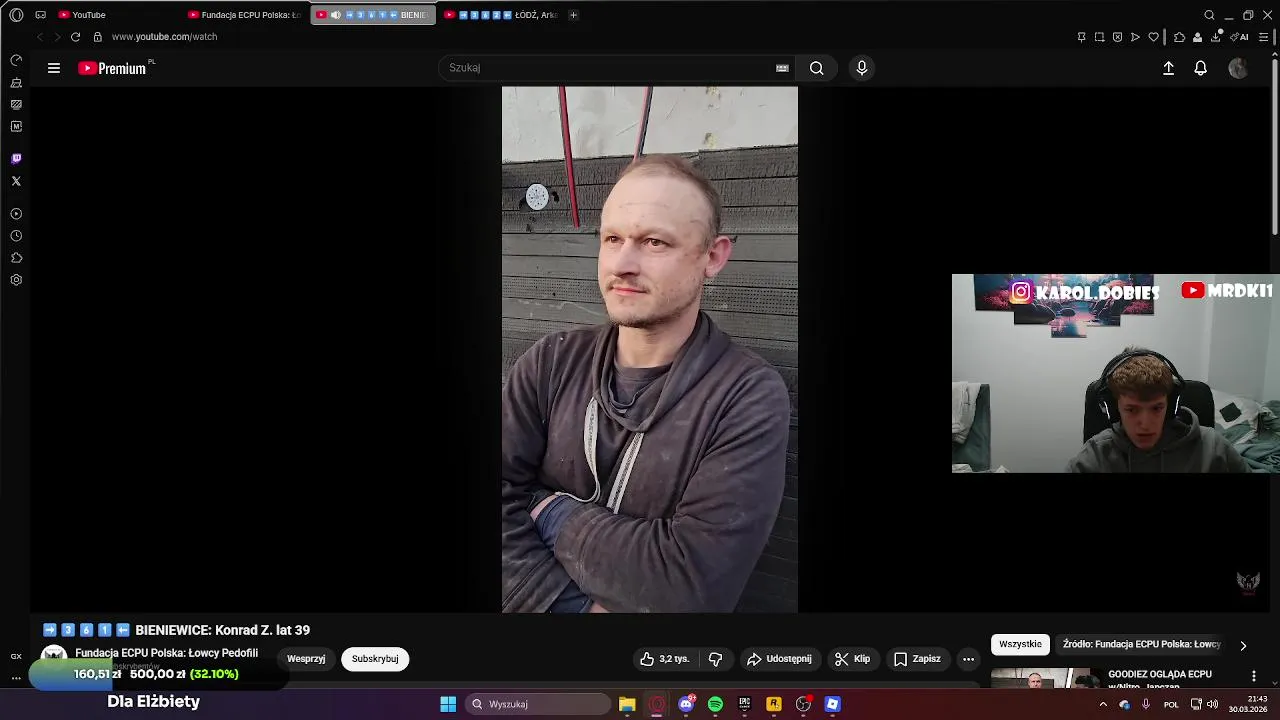Open a new browser tab

coord(573,15)
